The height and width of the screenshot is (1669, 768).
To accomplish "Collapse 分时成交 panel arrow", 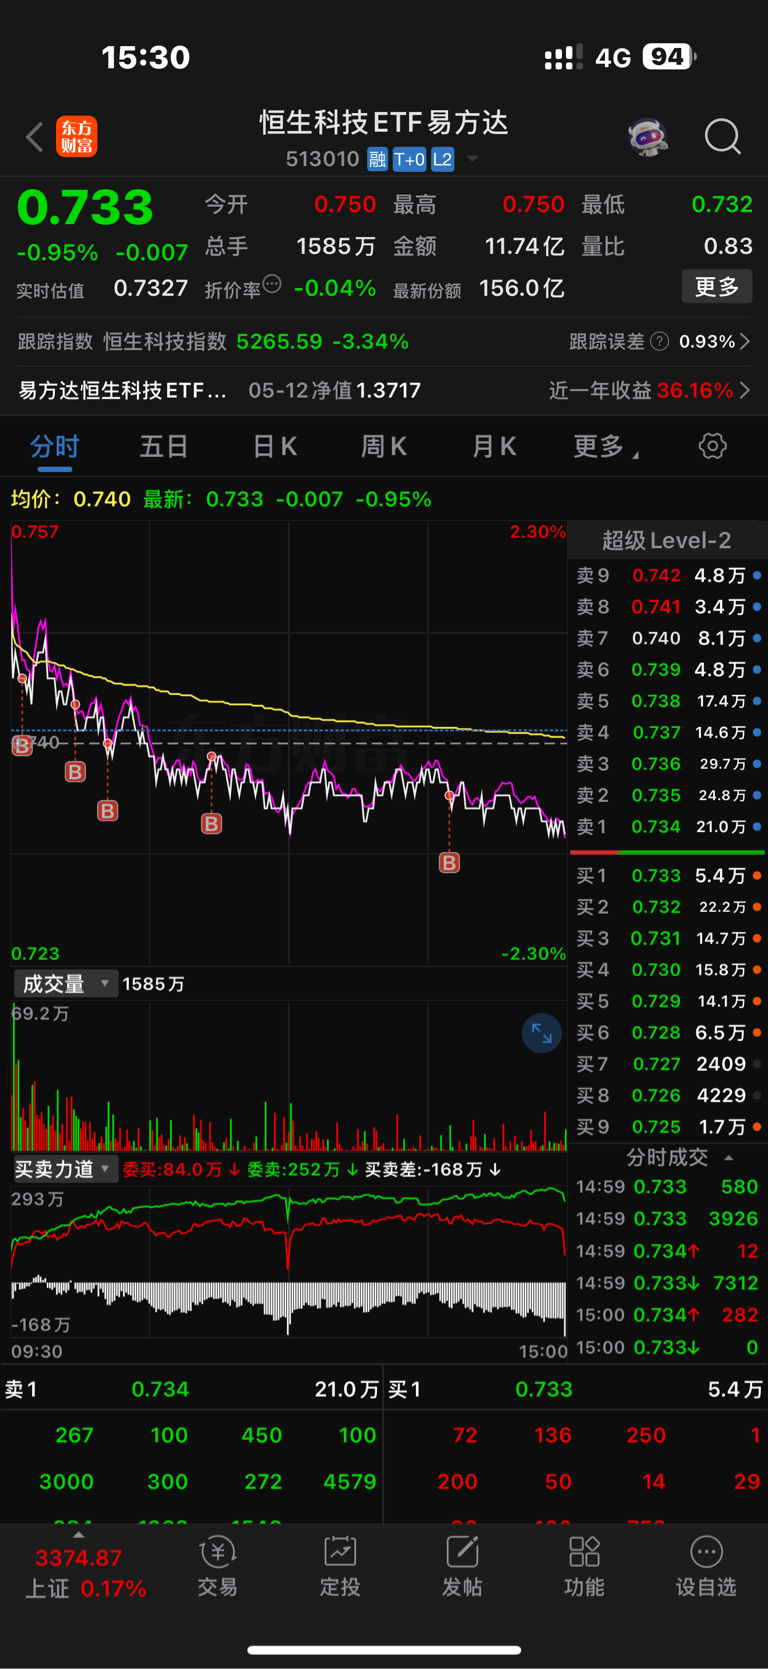I will tap(729, 1158).
